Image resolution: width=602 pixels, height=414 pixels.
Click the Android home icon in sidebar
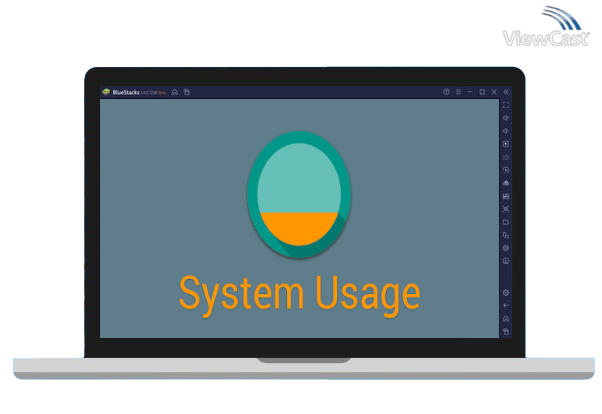(506, 319)
